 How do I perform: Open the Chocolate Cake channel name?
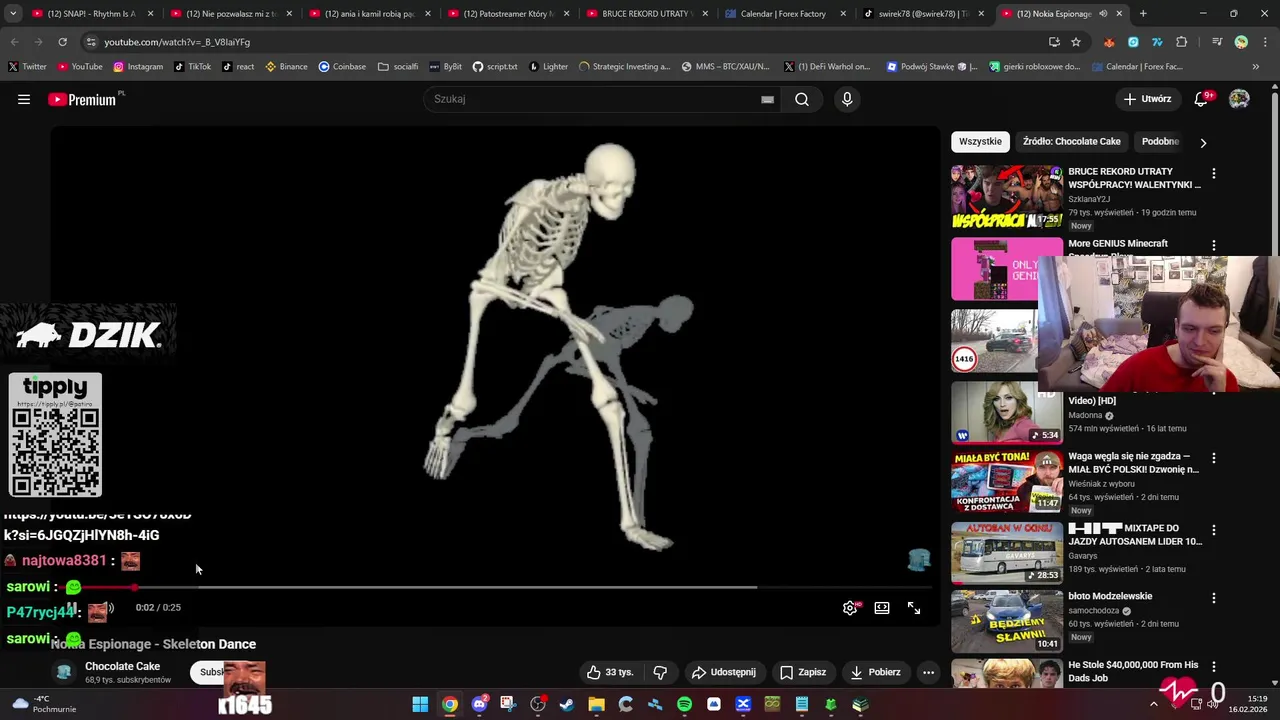(122, 666)
